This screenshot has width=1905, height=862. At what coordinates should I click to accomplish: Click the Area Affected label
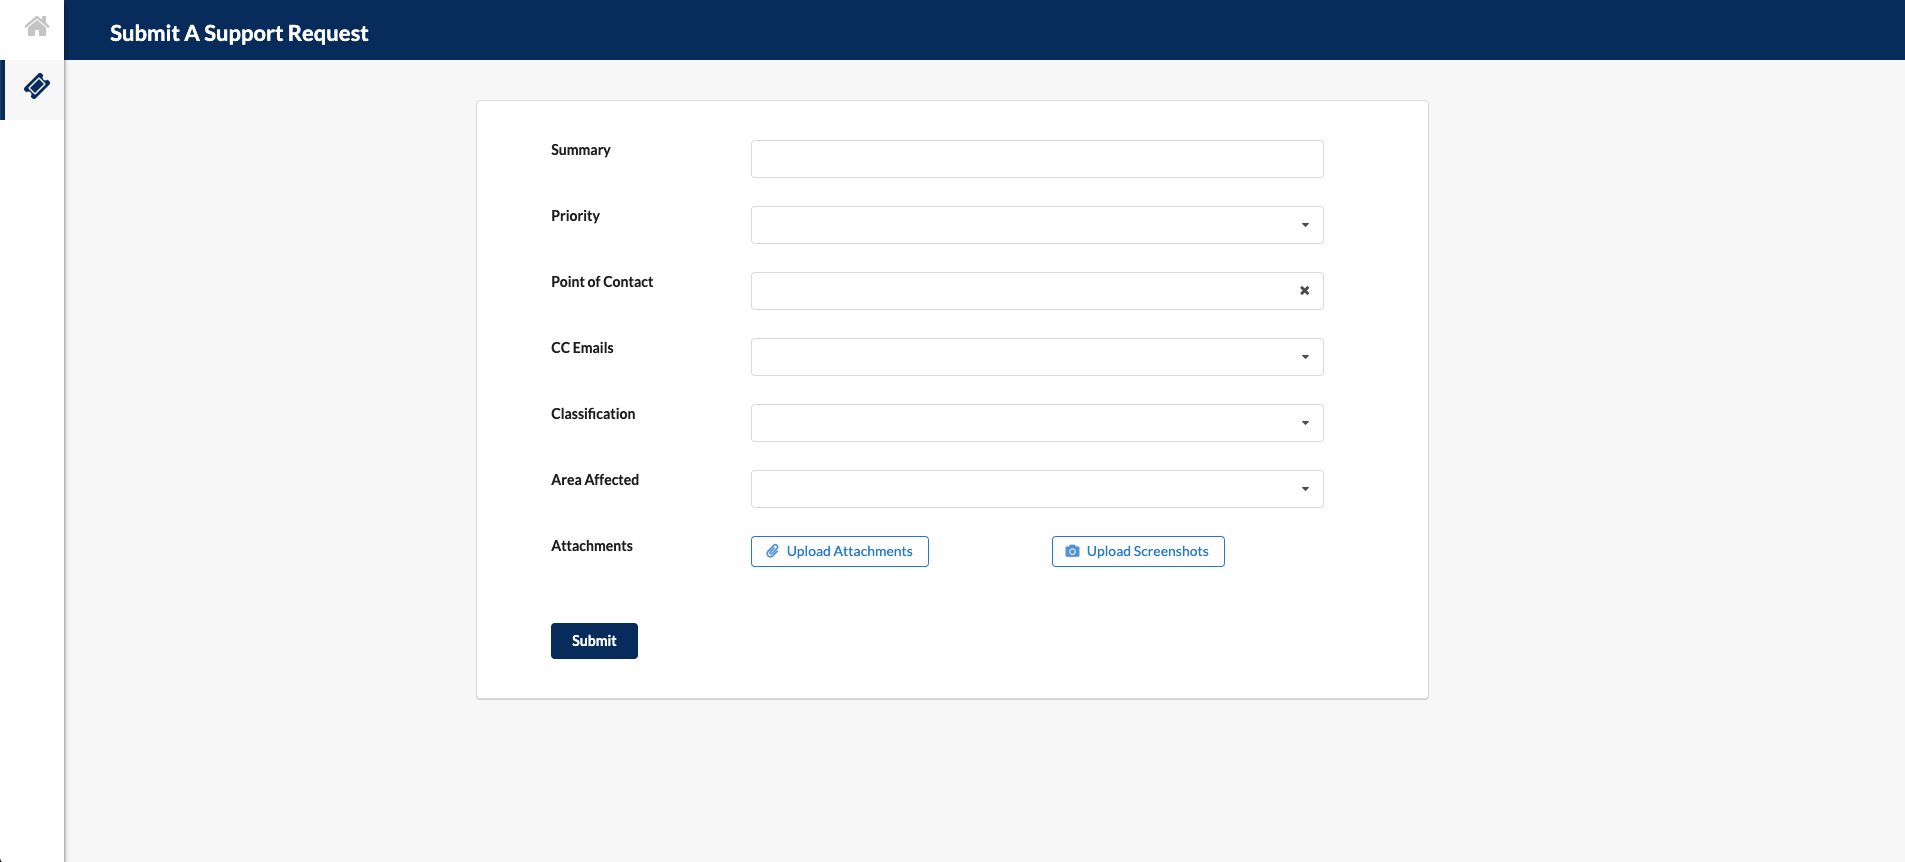click(594, 480)
